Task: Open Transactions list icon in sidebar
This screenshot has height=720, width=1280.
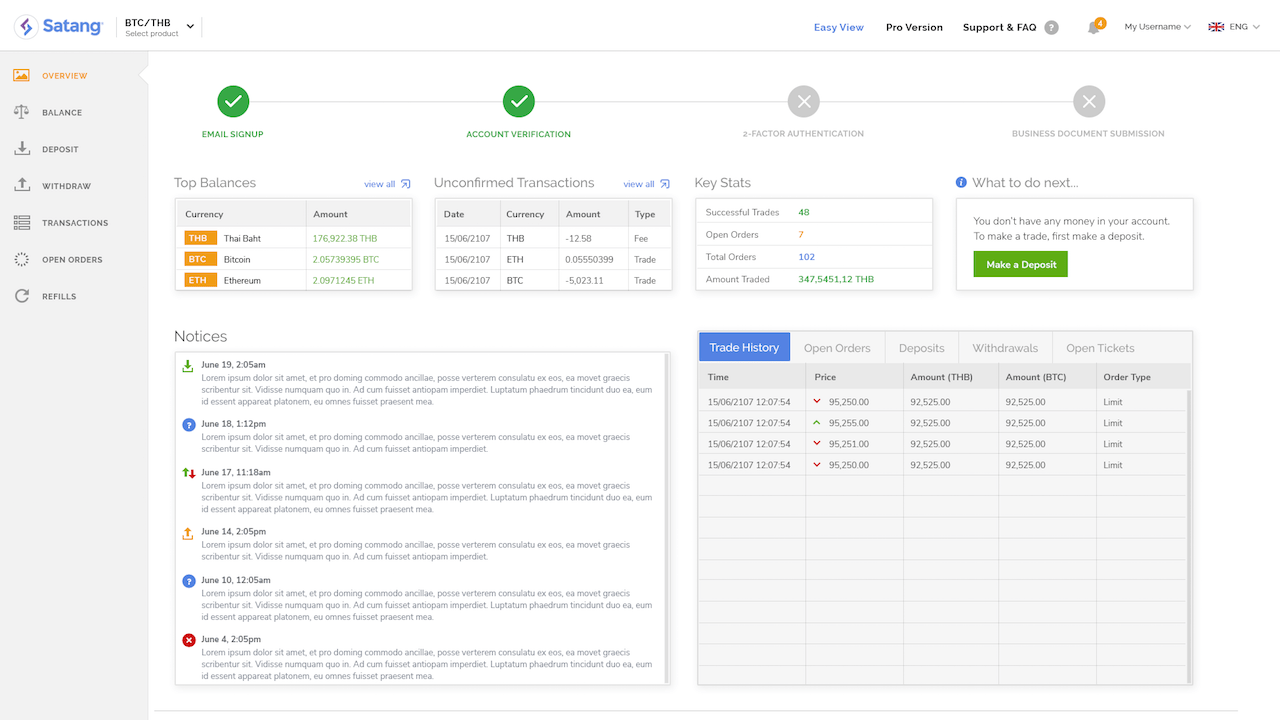Action: [21, 223]
